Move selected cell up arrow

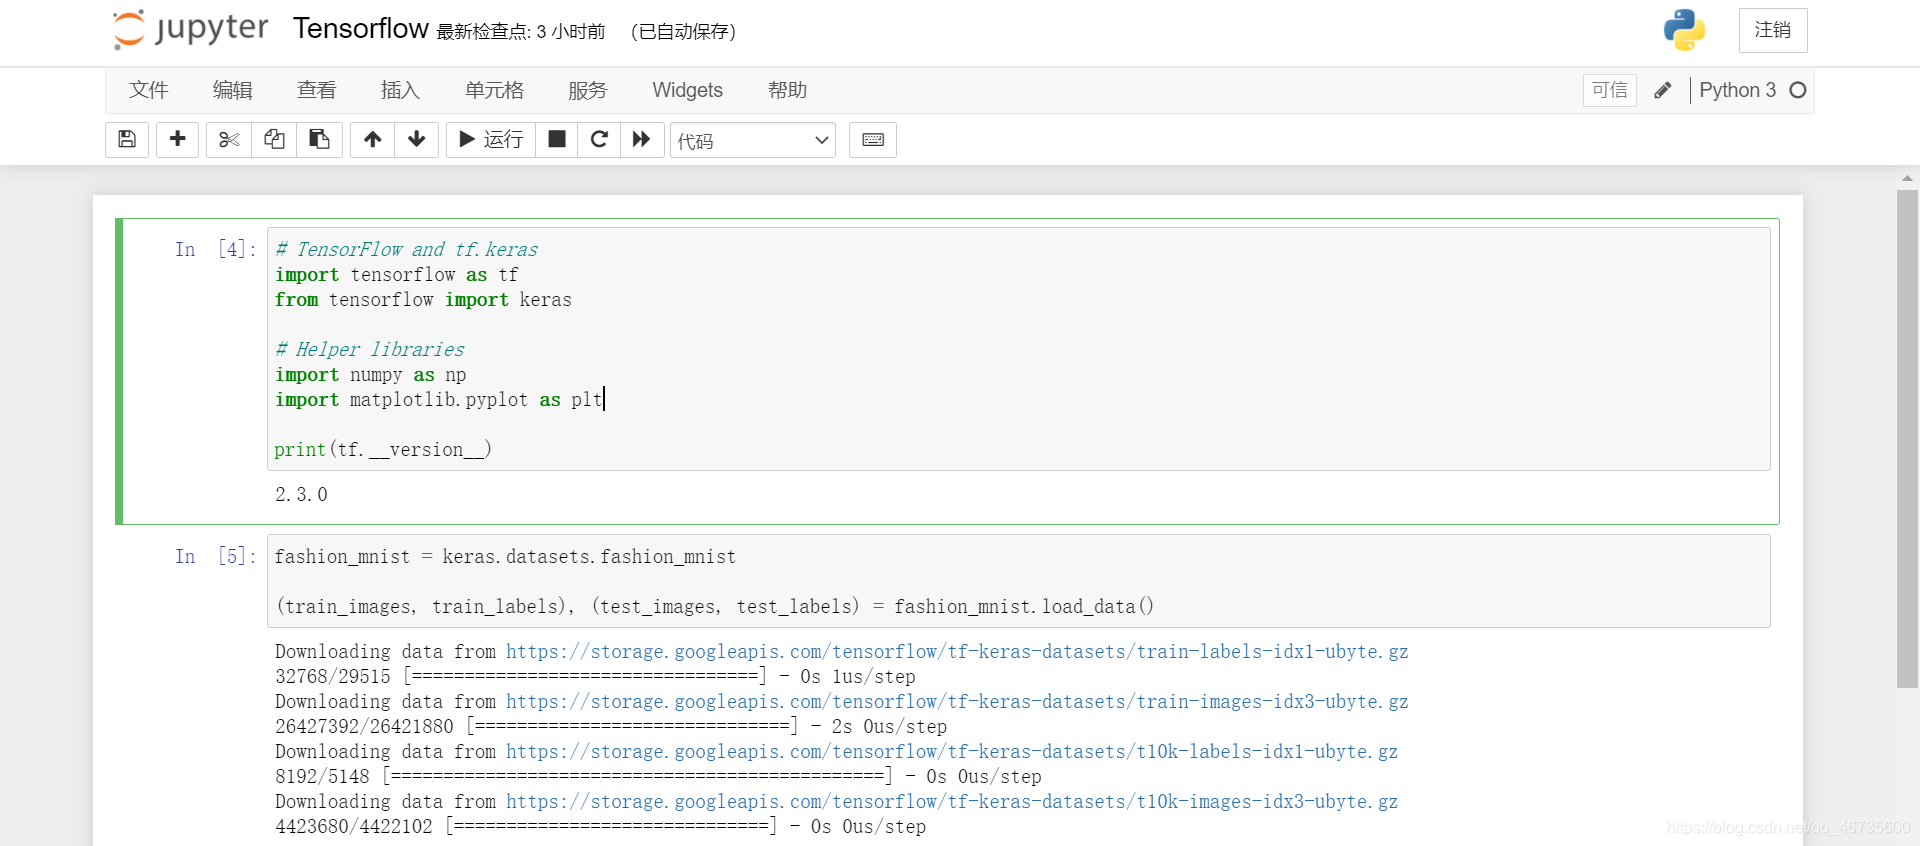(x=372, y=140)
